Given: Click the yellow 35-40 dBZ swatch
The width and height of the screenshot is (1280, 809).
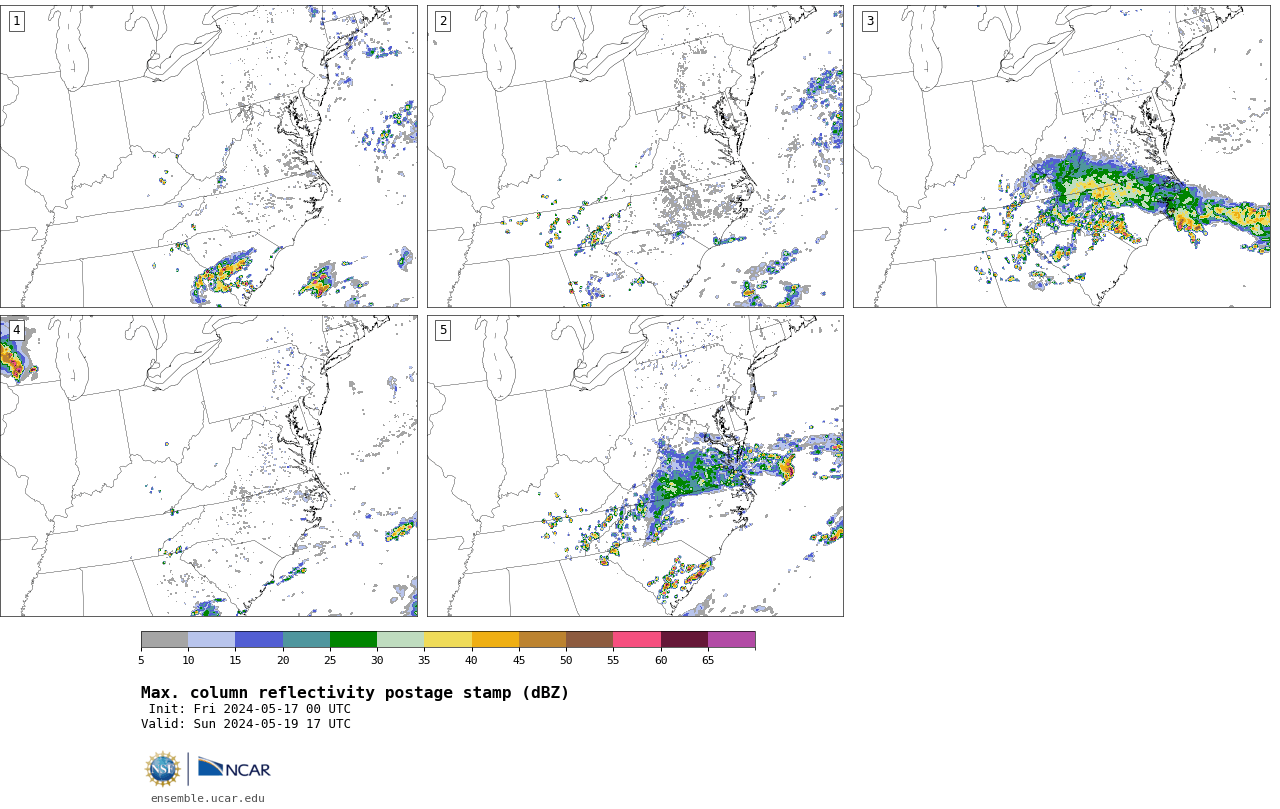Looking at the screenshot, I should click(448, 640).
